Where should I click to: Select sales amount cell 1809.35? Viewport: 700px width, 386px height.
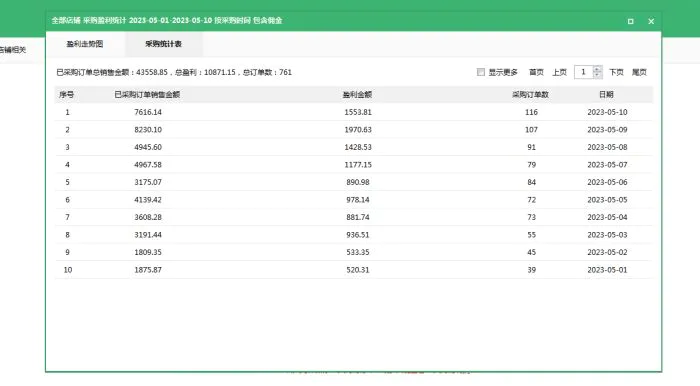(148, 252)
